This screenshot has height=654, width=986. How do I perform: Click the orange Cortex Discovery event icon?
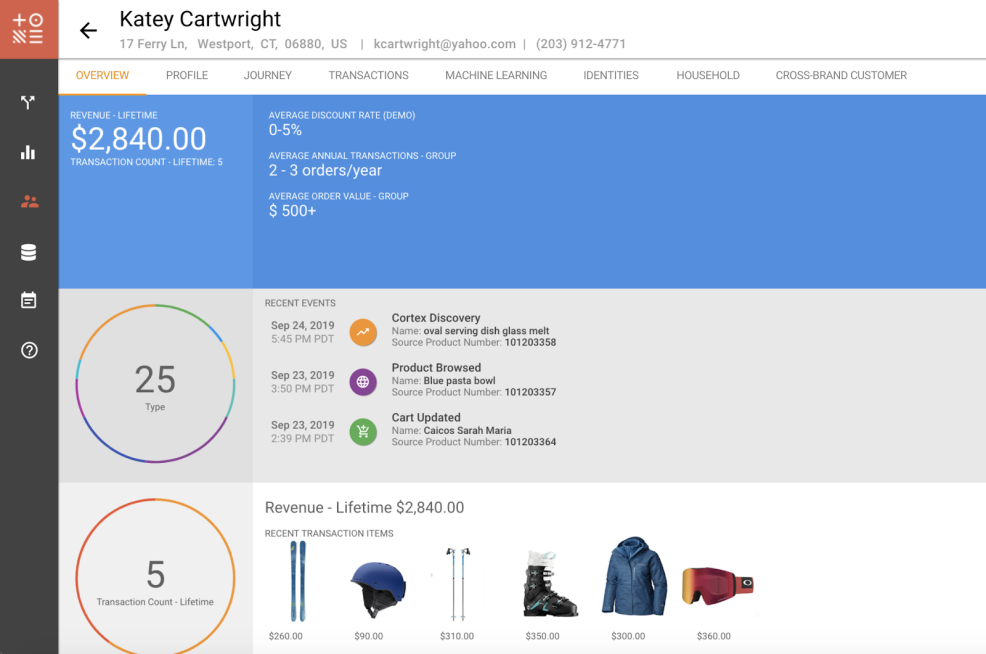pyautogui.click(x=363, y=332)
